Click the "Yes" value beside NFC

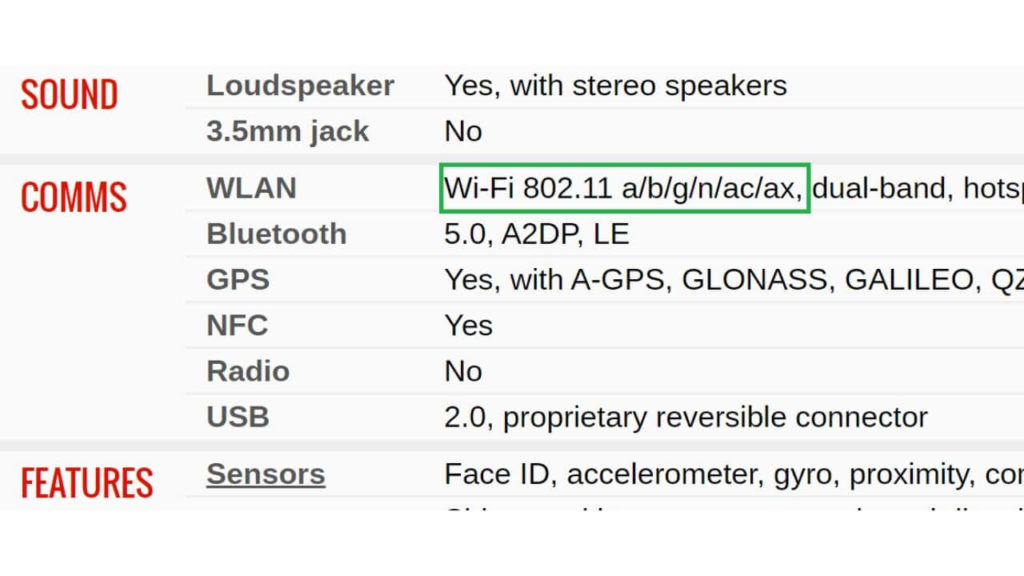coord(468,325)
